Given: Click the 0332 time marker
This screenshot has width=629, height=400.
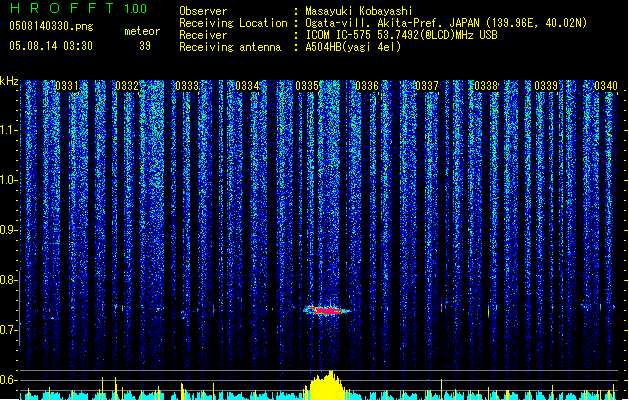Looking at the screenshot, I should point(127,85).
